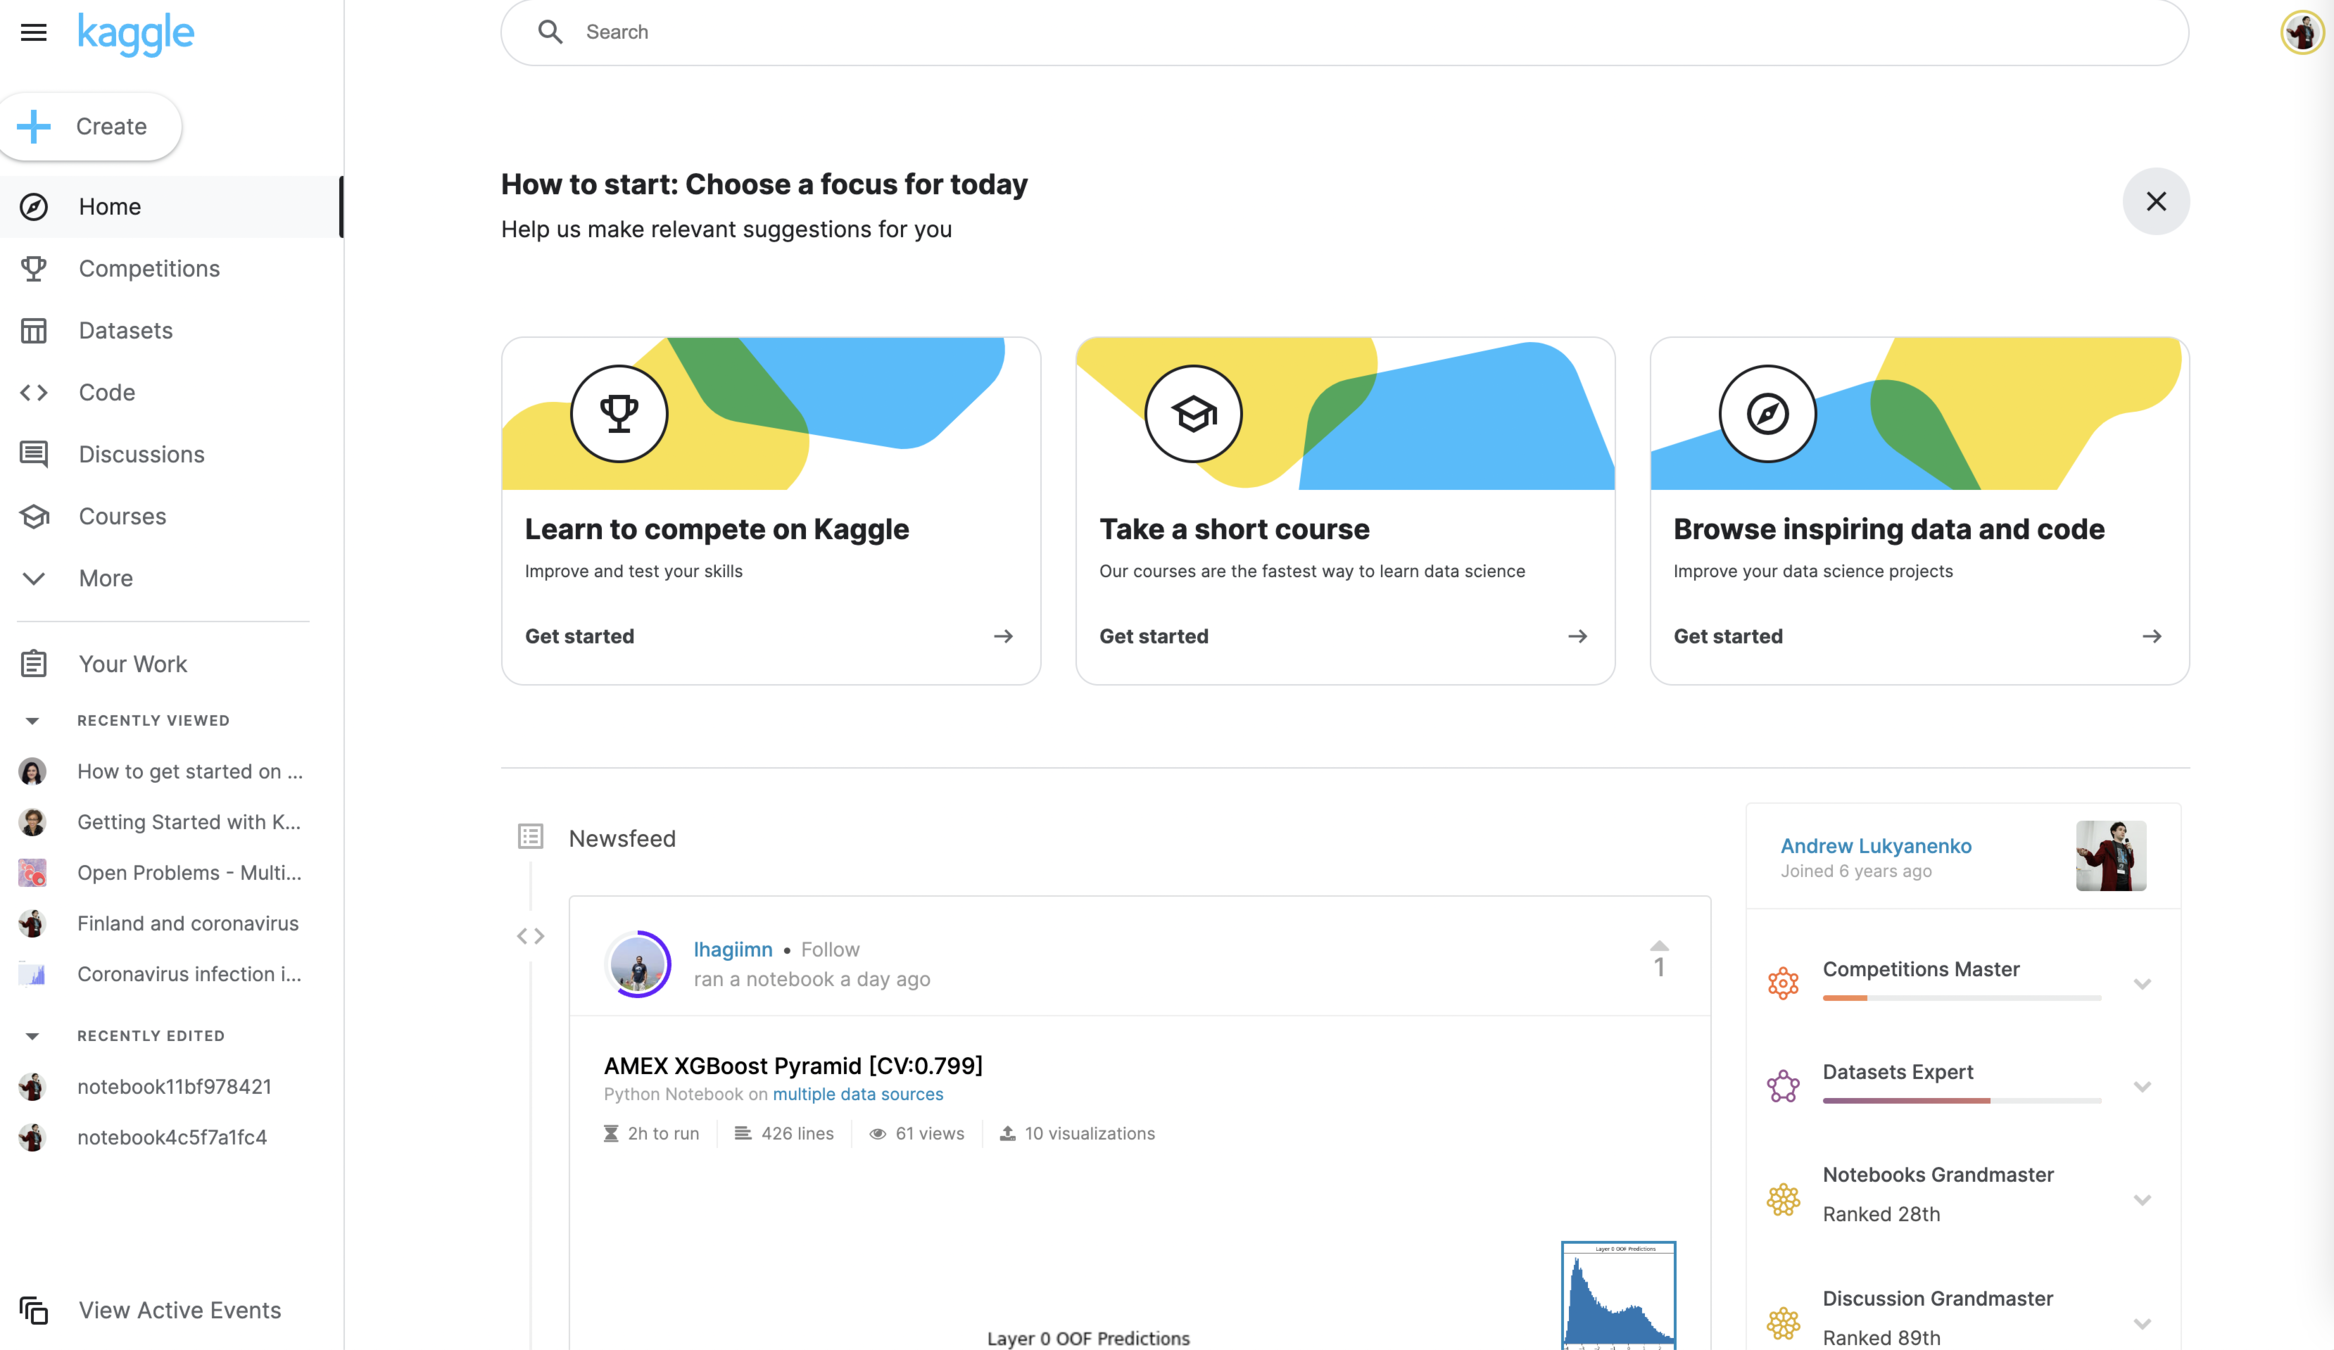This screenshot has height=1350, width=2334.
Task: Open the hamburger menu icon
Action: [33, 32]
